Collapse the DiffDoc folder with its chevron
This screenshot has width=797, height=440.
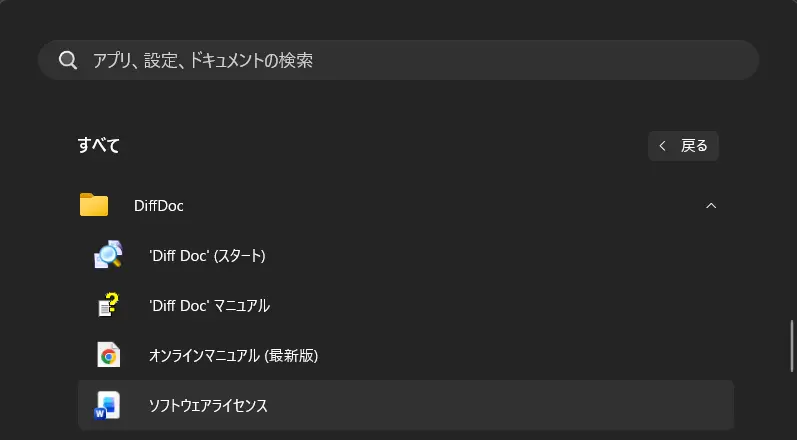(x=711, y=206)
